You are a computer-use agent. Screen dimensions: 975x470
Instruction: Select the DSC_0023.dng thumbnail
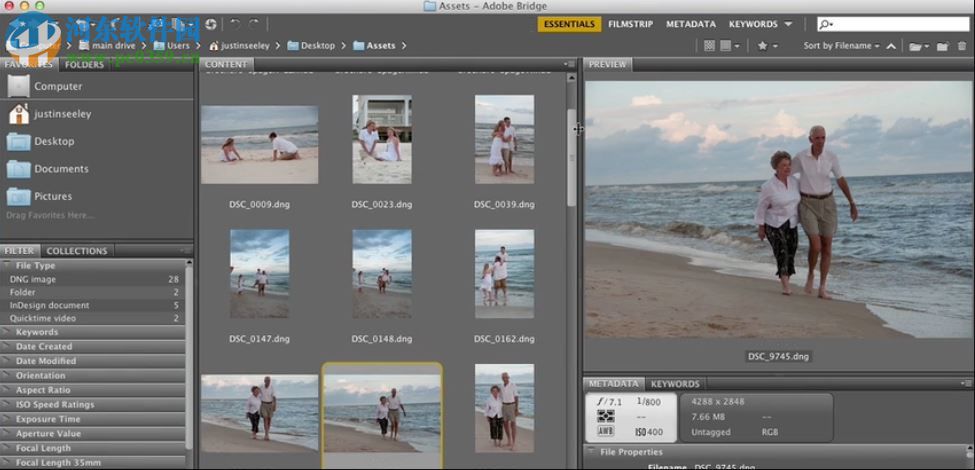click(x=382, y=139)
